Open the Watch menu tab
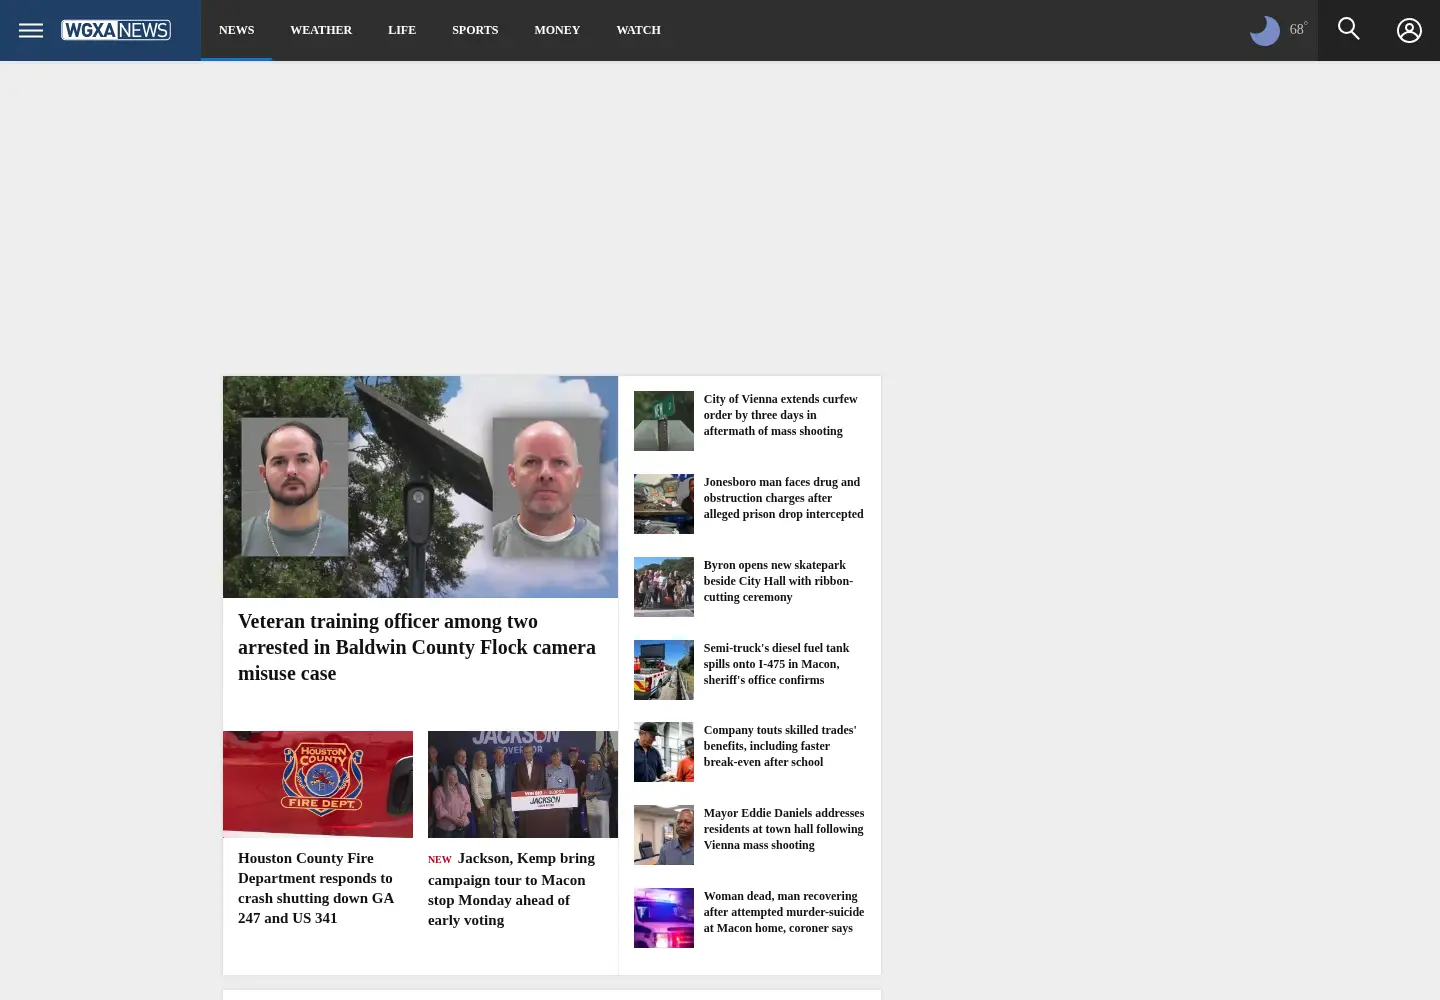Image resolution: width=1440 pixels, height=1000 pixels. [638, 30]
